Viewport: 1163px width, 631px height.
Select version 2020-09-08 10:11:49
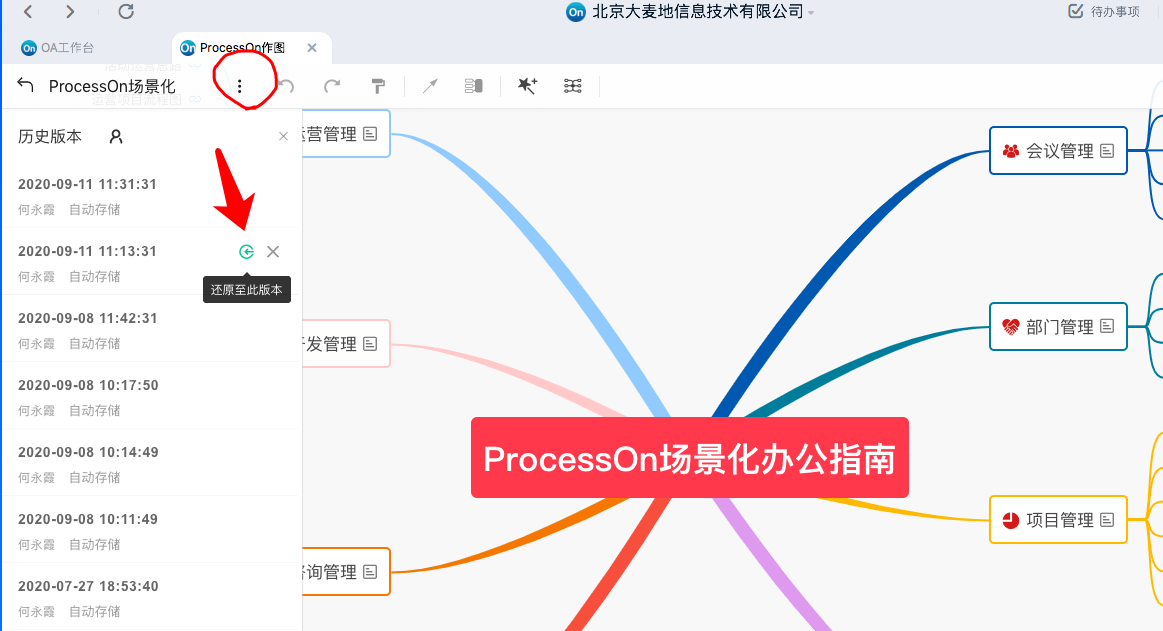pyautogui.click(x=152, y=529)
